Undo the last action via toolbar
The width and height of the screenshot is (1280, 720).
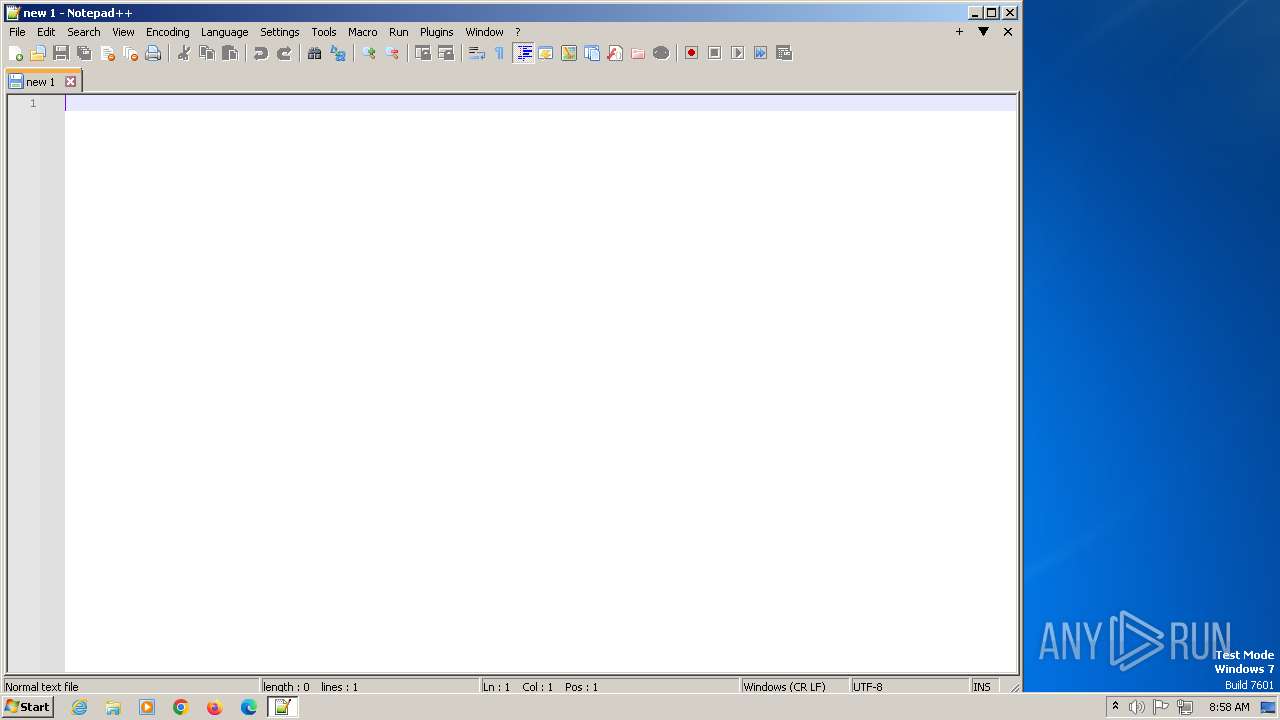(x=261, y=53)
